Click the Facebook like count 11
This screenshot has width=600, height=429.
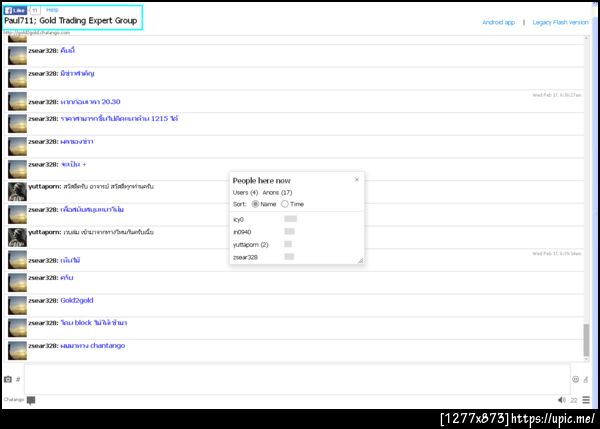34,10
